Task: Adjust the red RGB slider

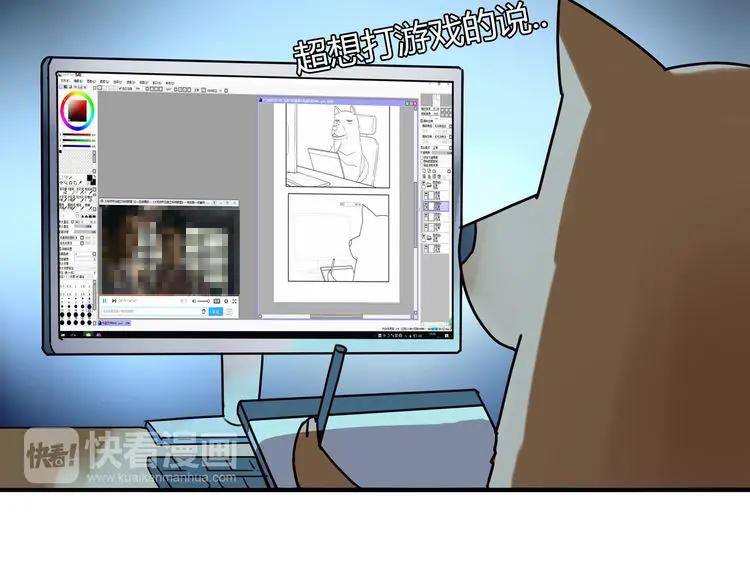Action: pos(76,135)
